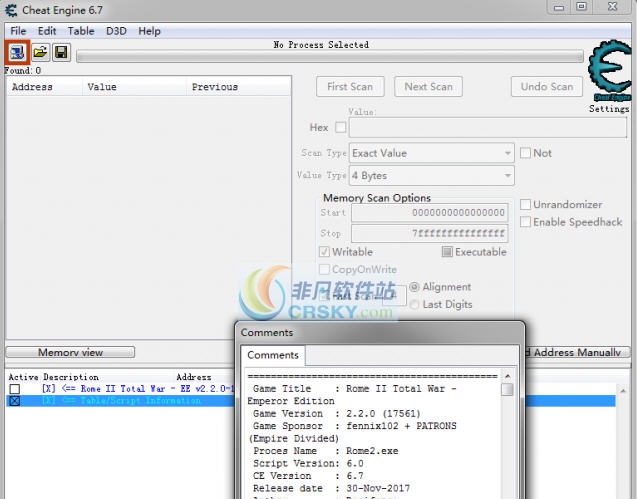The height and width of the screenshot is (499, 637).
Task: Open the Edit menu
Action: 47,31
